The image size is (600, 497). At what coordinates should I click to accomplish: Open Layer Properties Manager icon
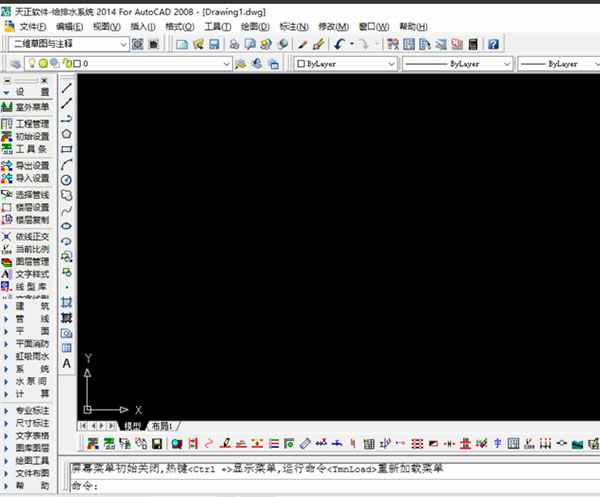point(15,64)
